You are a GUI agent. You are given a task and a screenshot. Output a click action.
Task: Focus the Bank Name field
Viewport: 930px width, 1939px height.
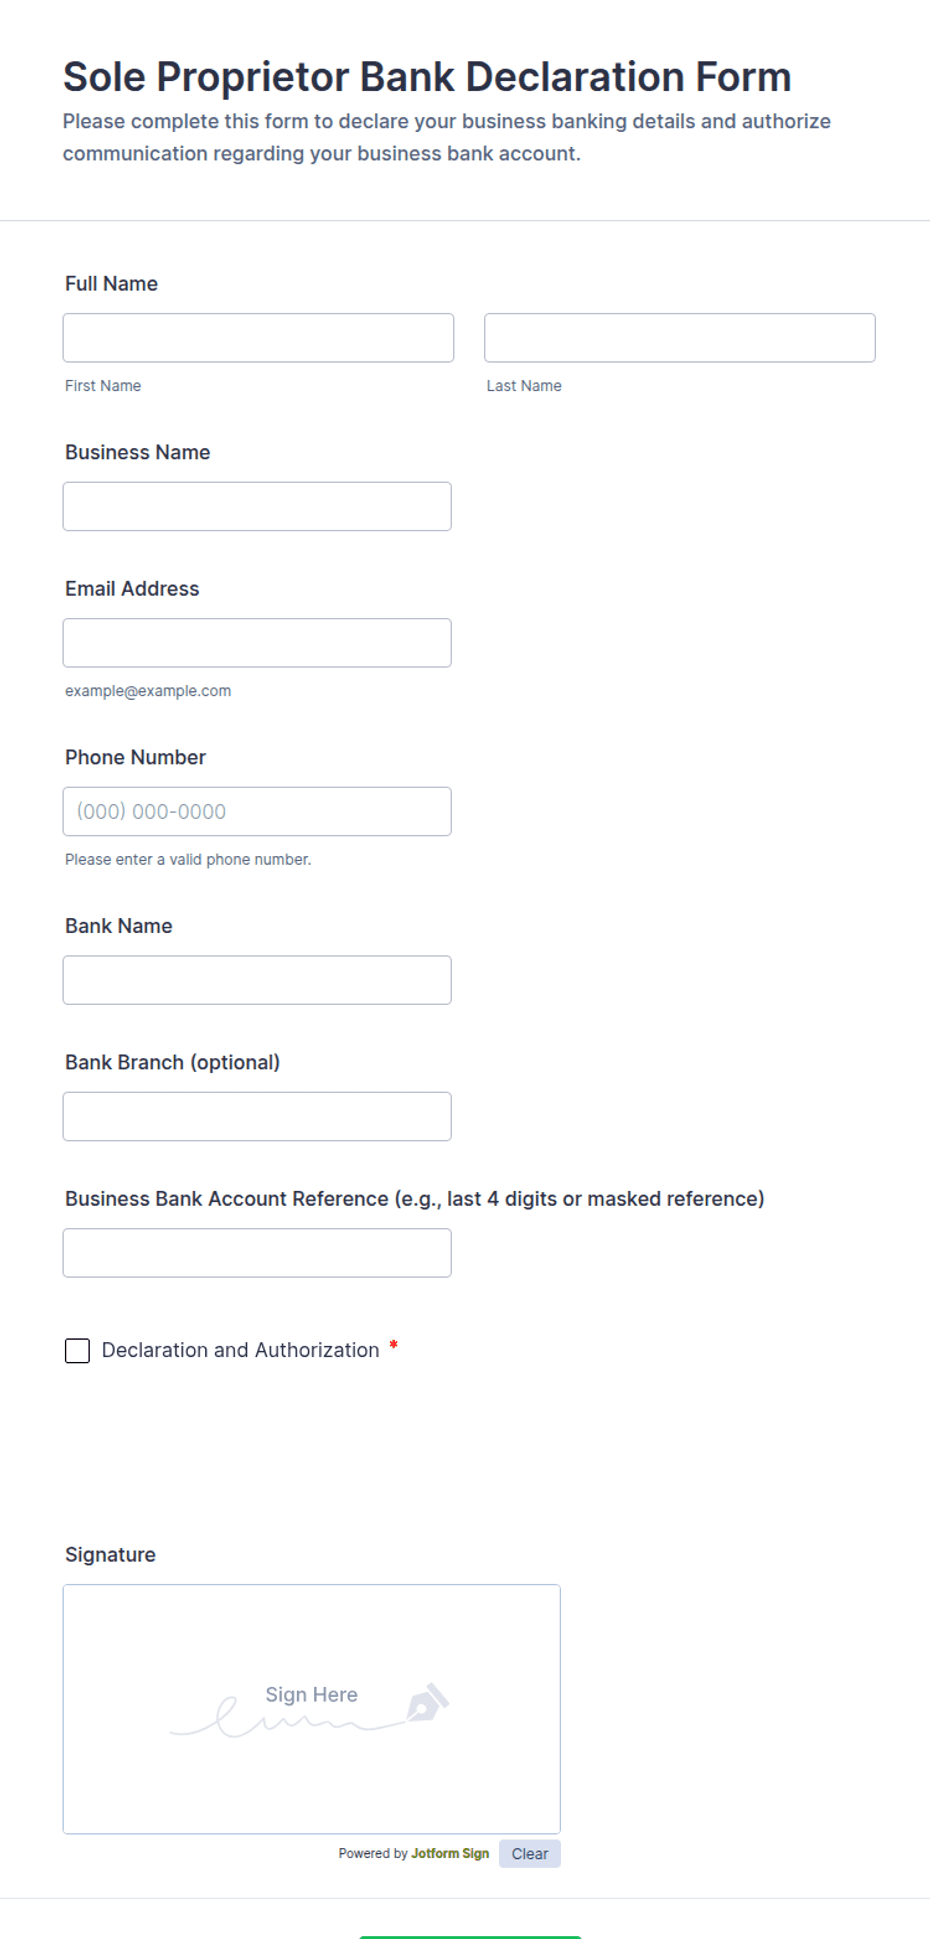point(257,980)
